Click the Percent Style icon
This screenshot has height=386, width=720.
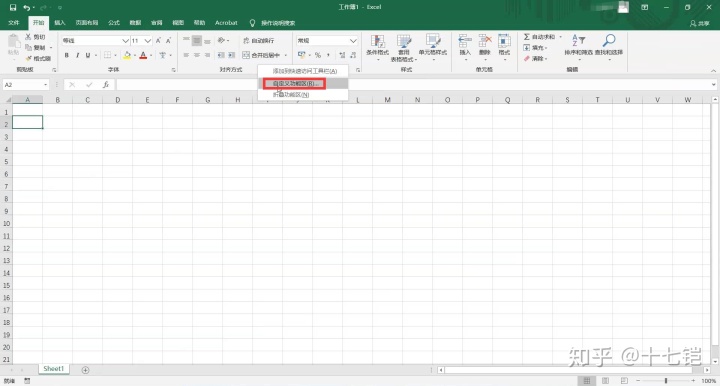317,55
